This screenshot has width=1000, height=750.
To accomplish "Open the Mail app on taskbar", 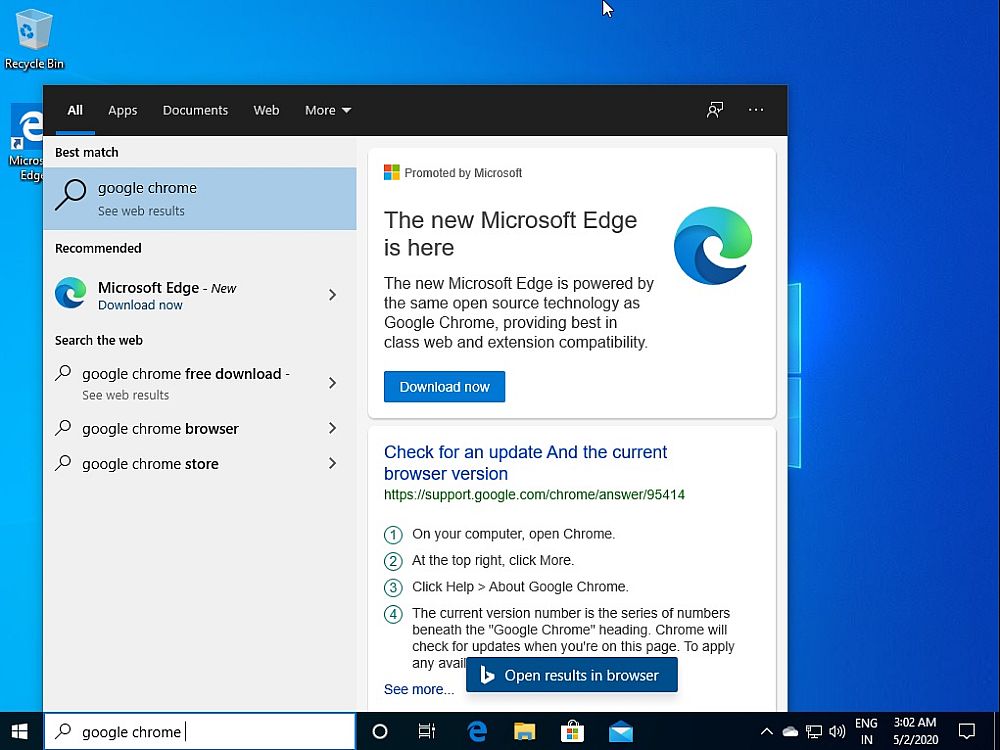I will tap(620, 731).
